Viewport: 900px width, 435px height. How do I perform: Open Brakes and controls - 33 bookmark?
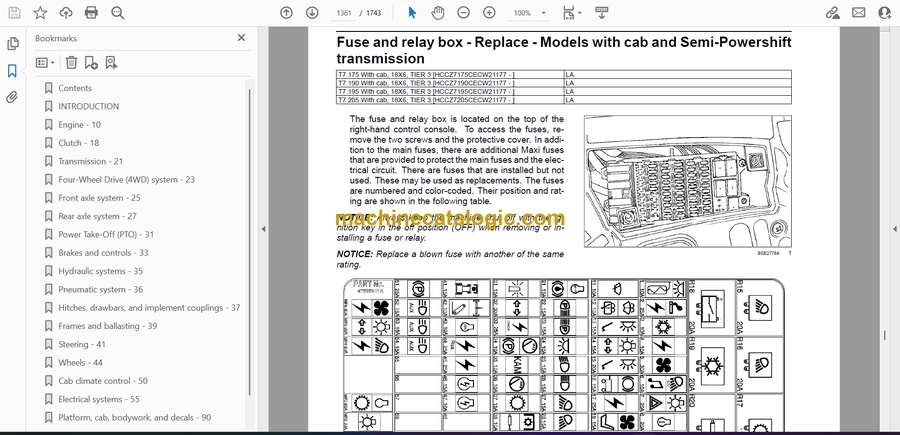point(103,253)
